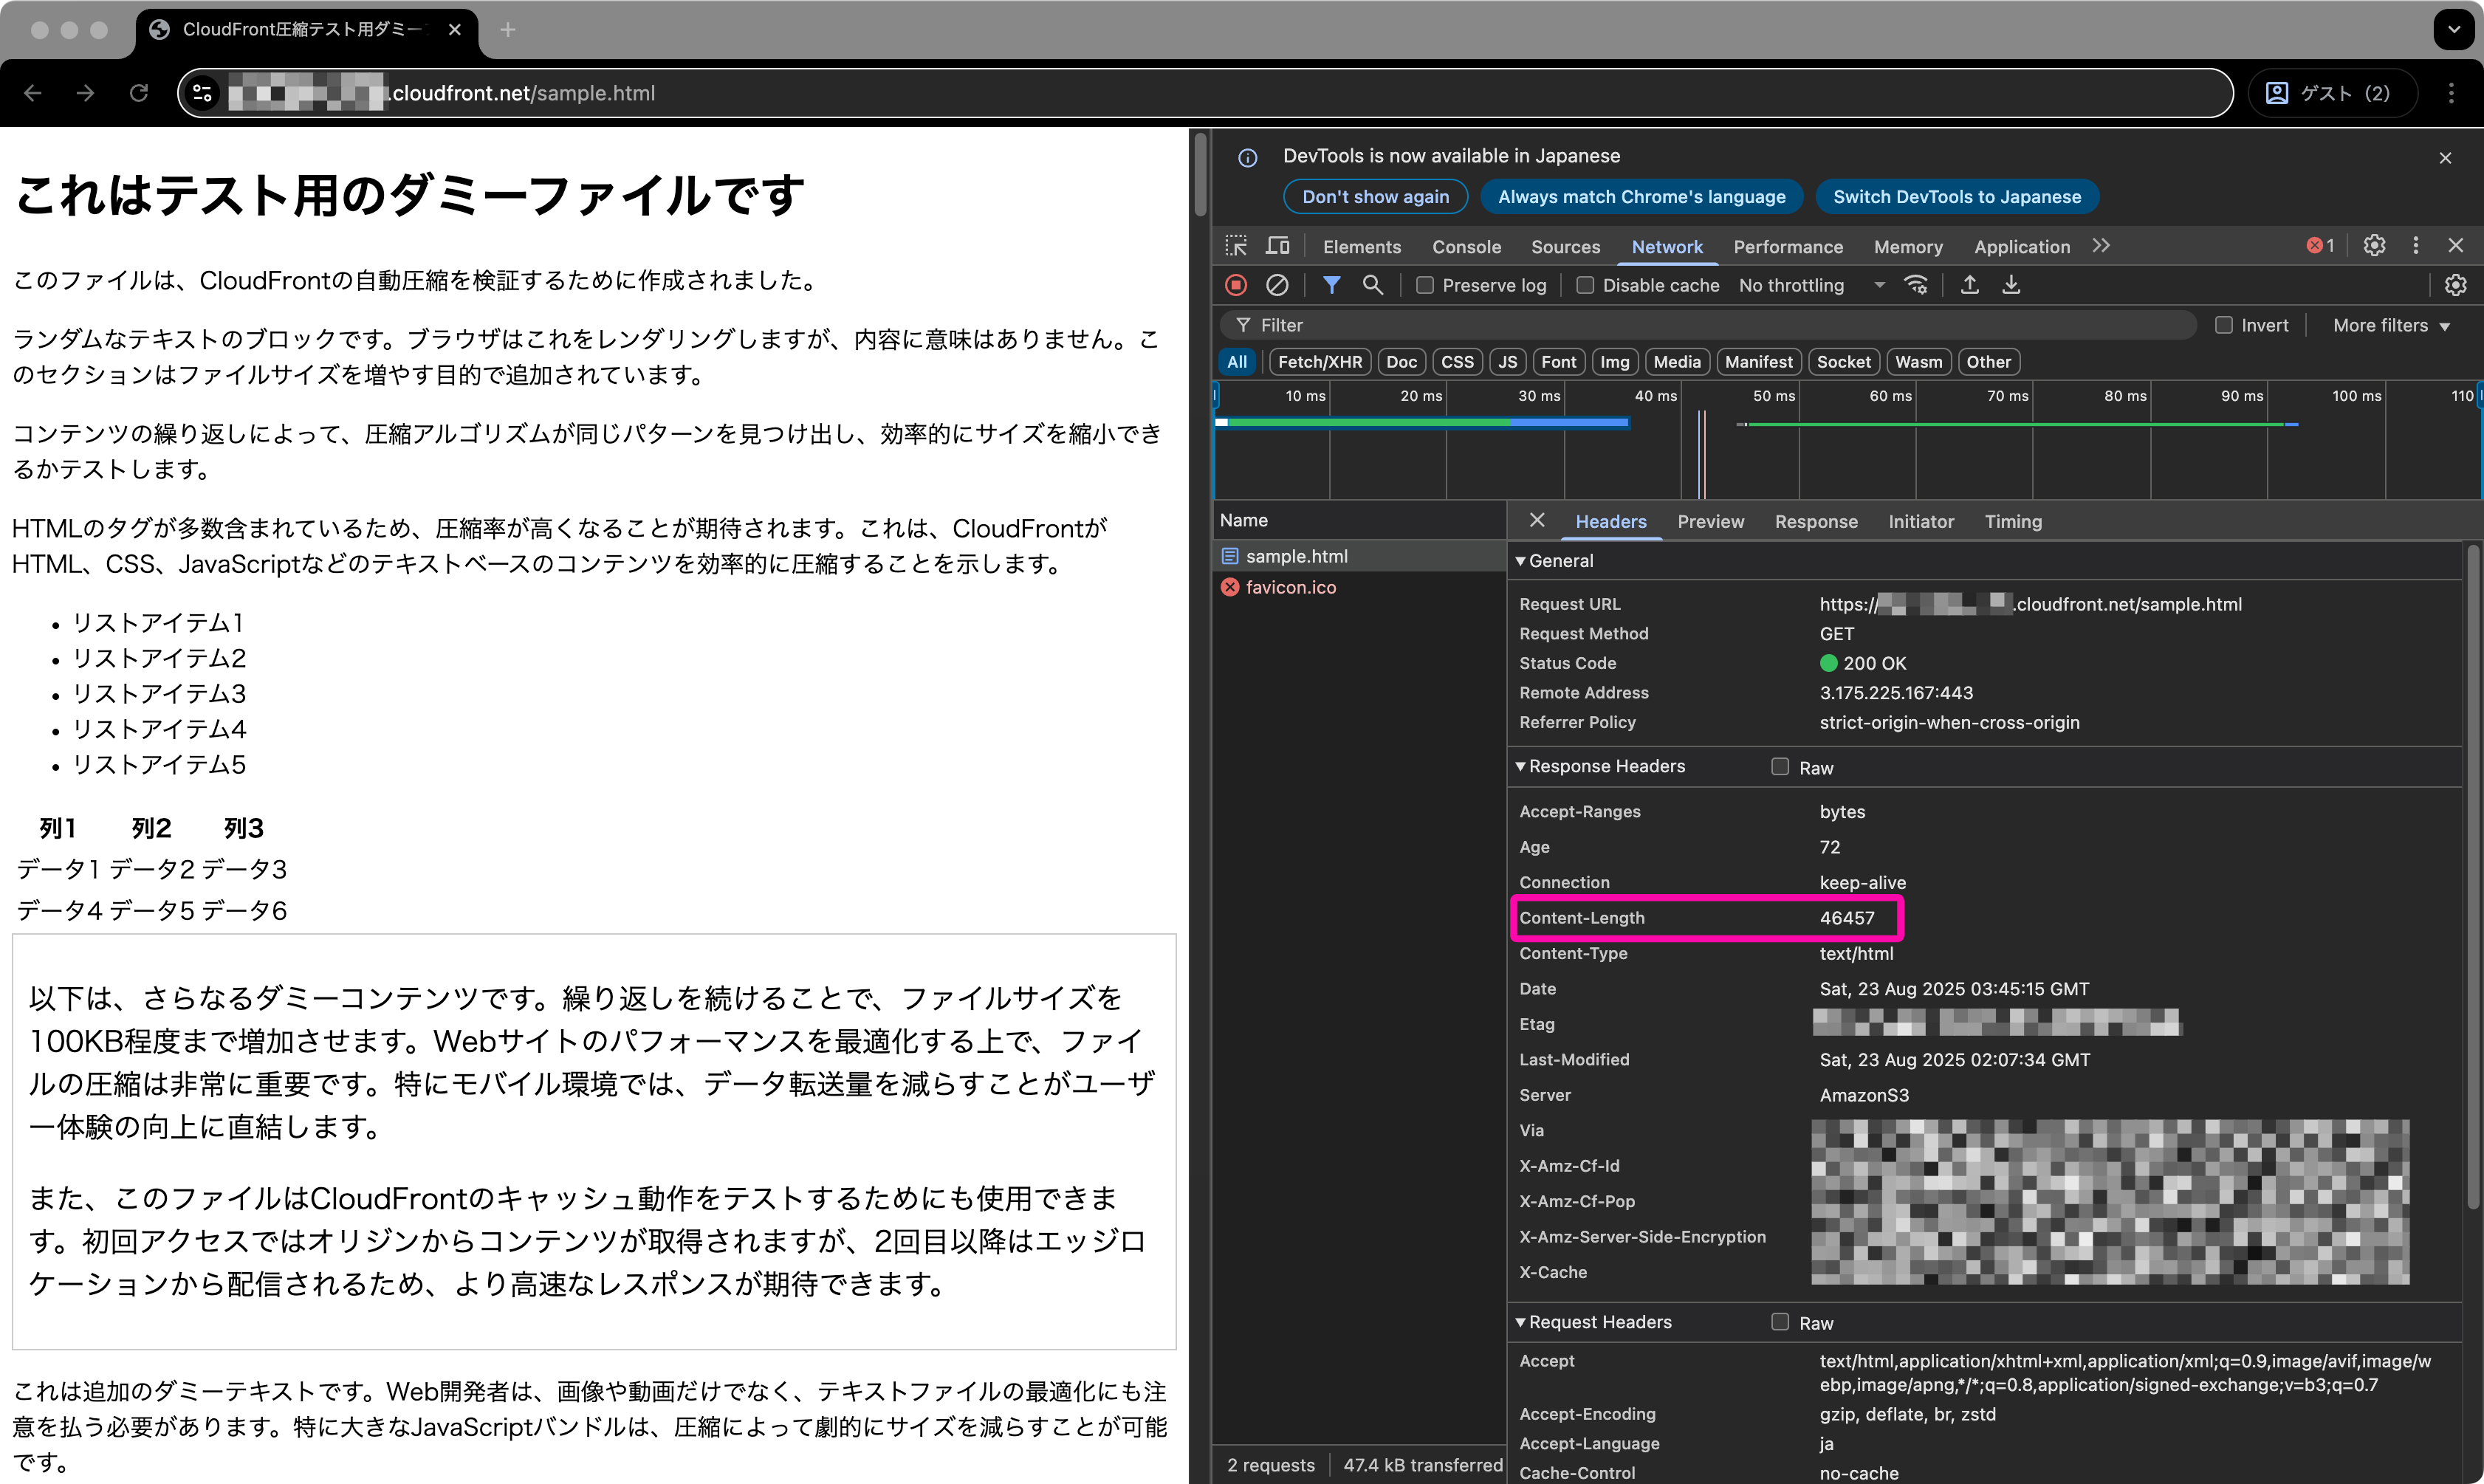Viewport: 2484px width, 1484px height.
Task: Close the CloudFront tab
Action: point(455,30)
